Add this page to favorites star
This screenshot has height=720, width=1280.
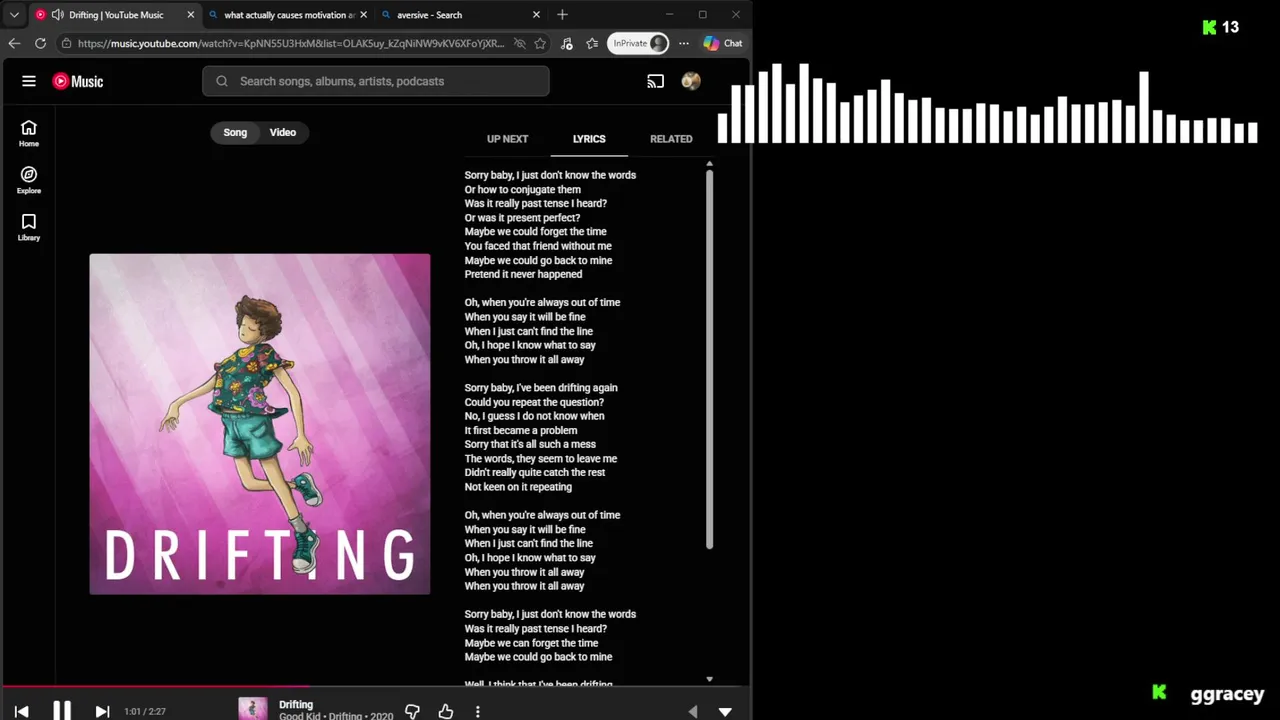[540, 43]
